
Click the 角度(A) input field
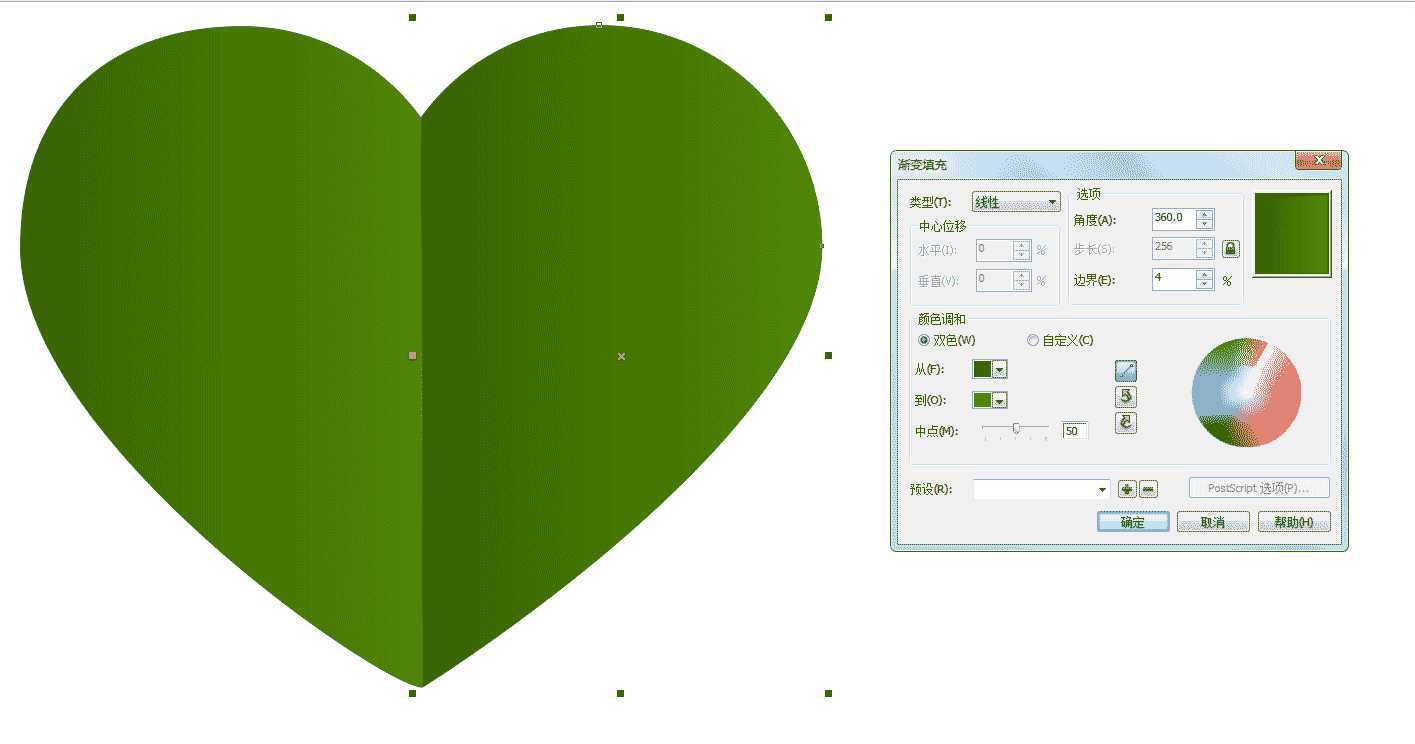(1173, 218)
